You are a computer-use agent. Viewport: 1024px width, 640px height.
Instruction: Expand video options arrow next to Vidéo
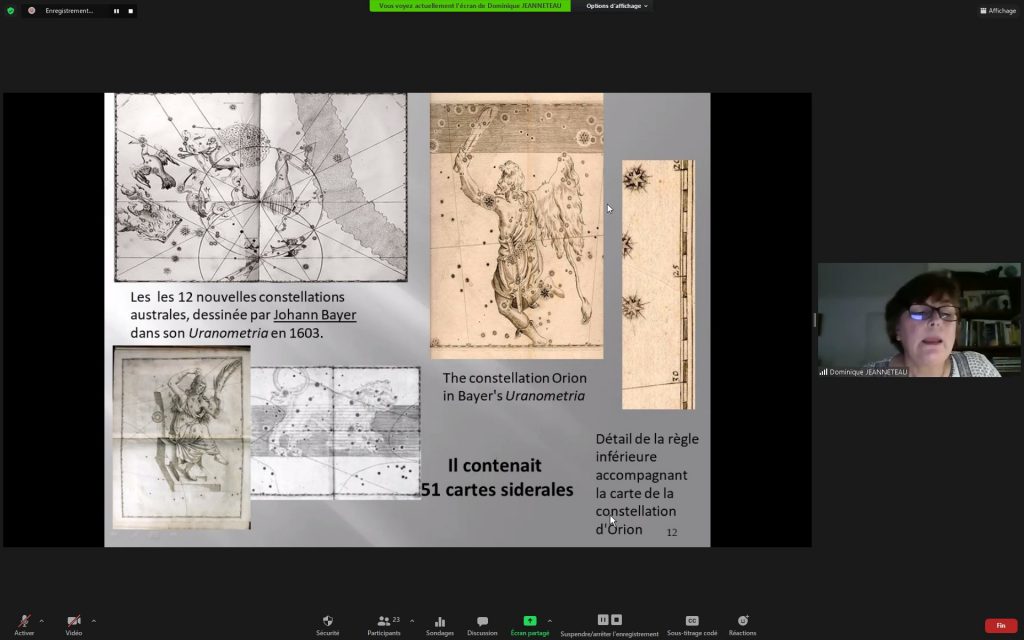93,620
